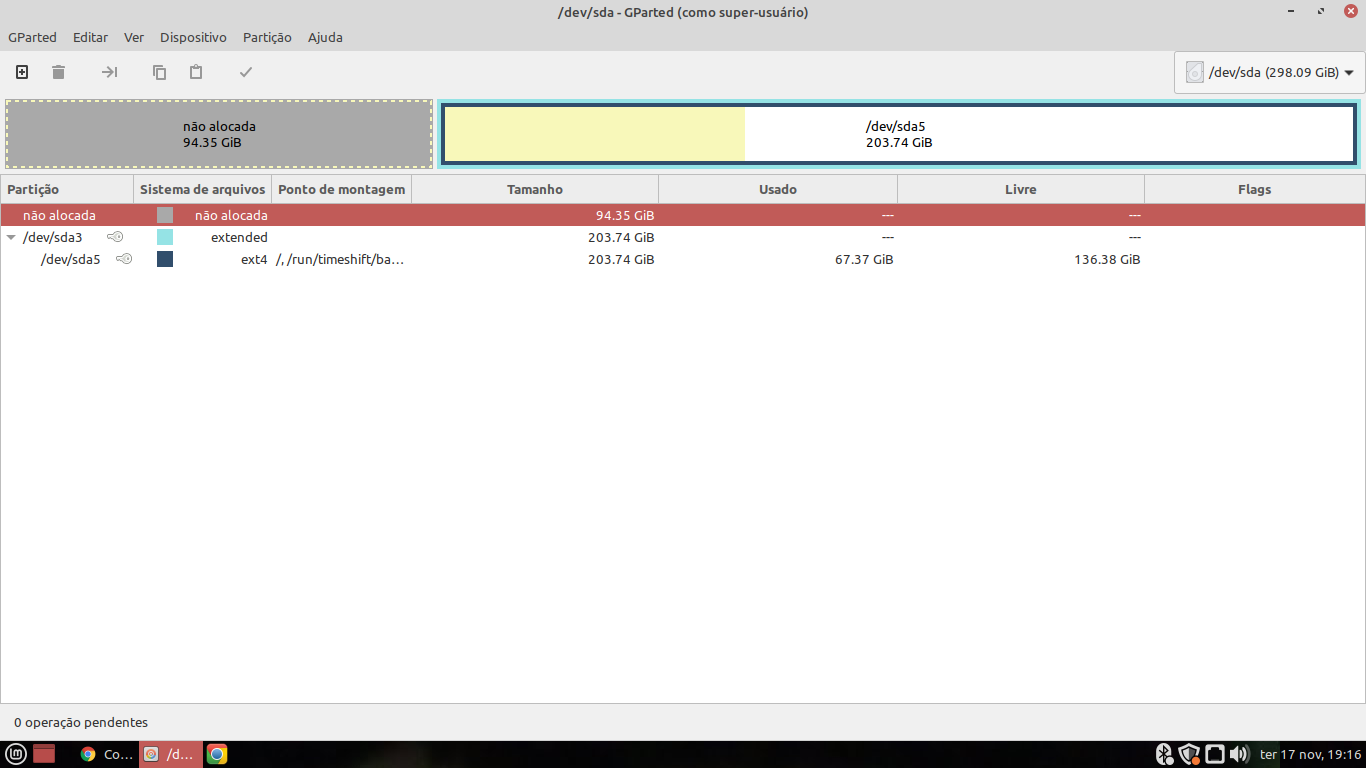This screenshot has width=1366, height=768.
Task: Open the Editar menu
Action: point(90,37)
